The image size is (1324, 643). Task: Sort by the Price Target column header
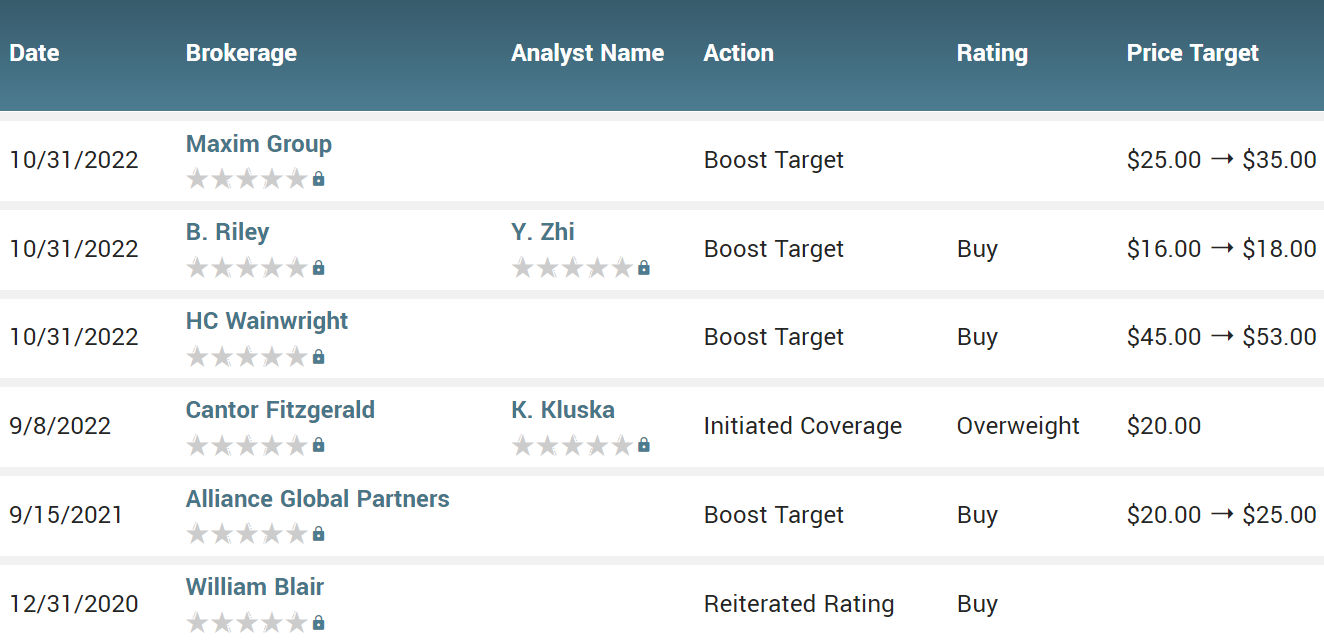(x=1192, y=53)
